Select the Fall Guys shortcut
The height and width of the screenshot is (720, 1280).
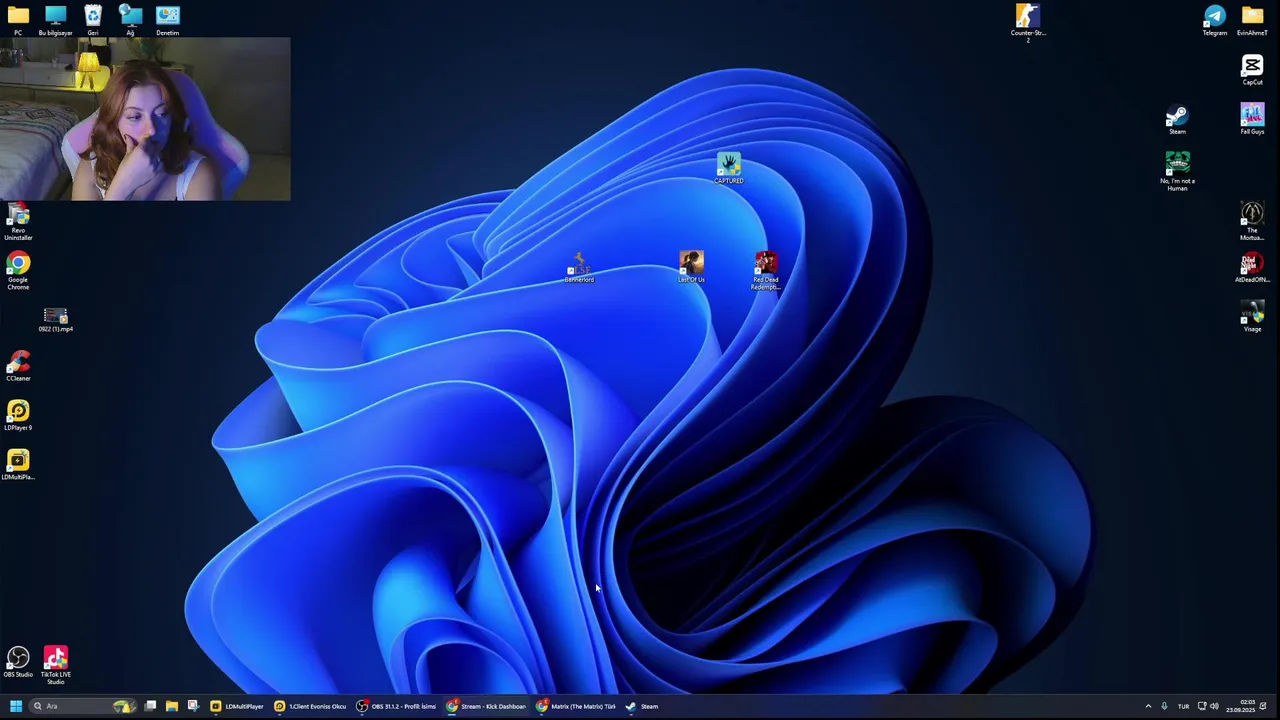(1252, 119)
